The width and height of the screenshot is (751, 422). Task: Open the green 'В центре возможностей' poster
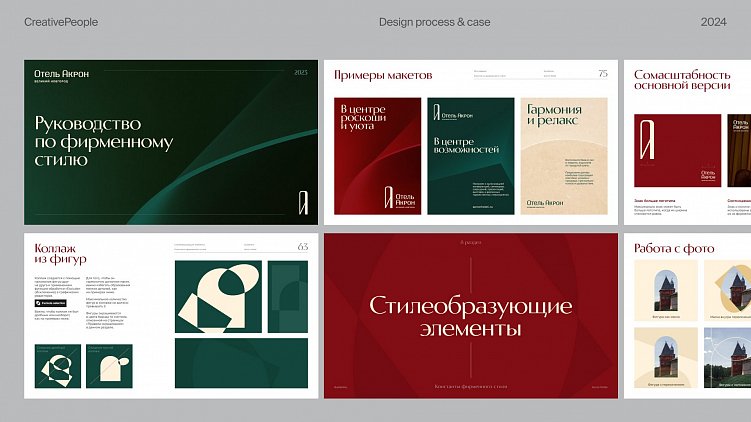[x=471, y=156]
